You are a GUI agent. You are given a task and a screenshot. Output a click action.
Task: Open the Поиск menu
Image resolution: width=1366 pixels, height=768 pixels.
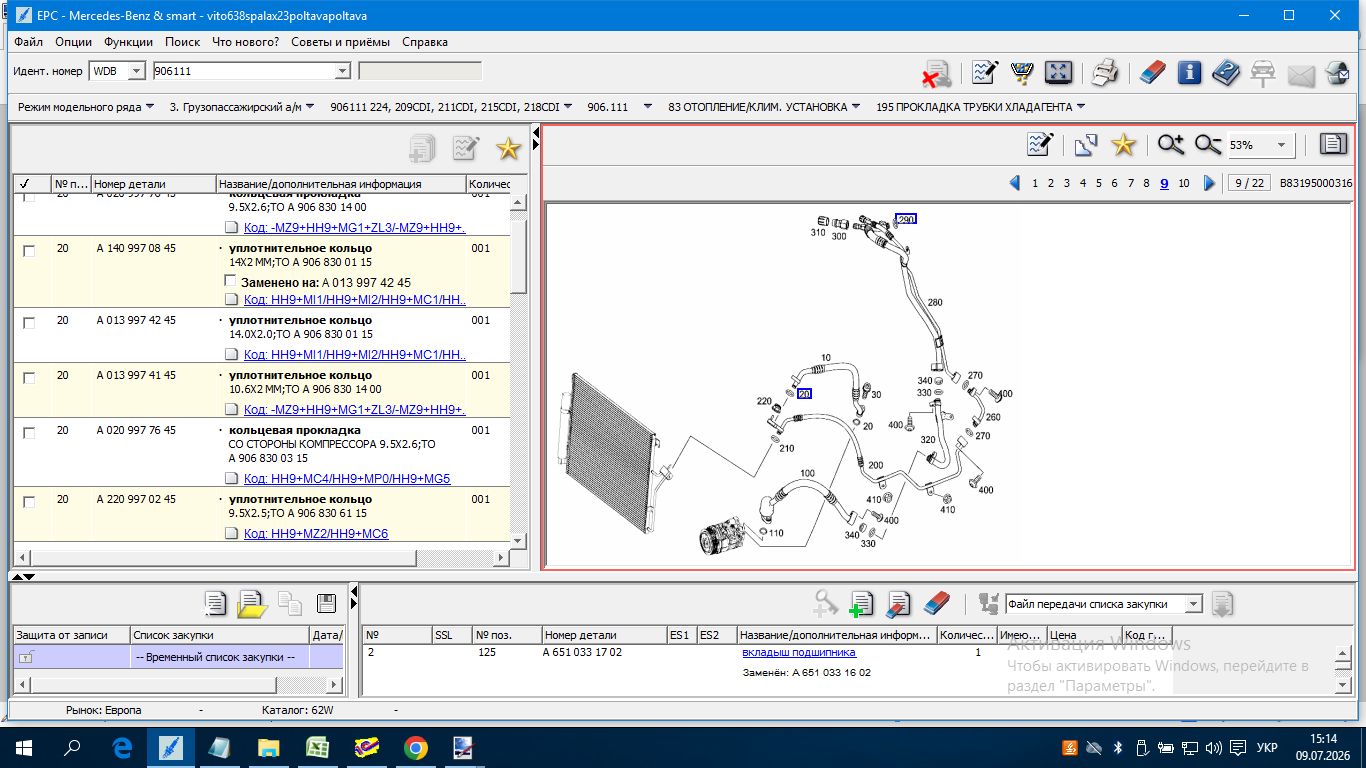183,42
